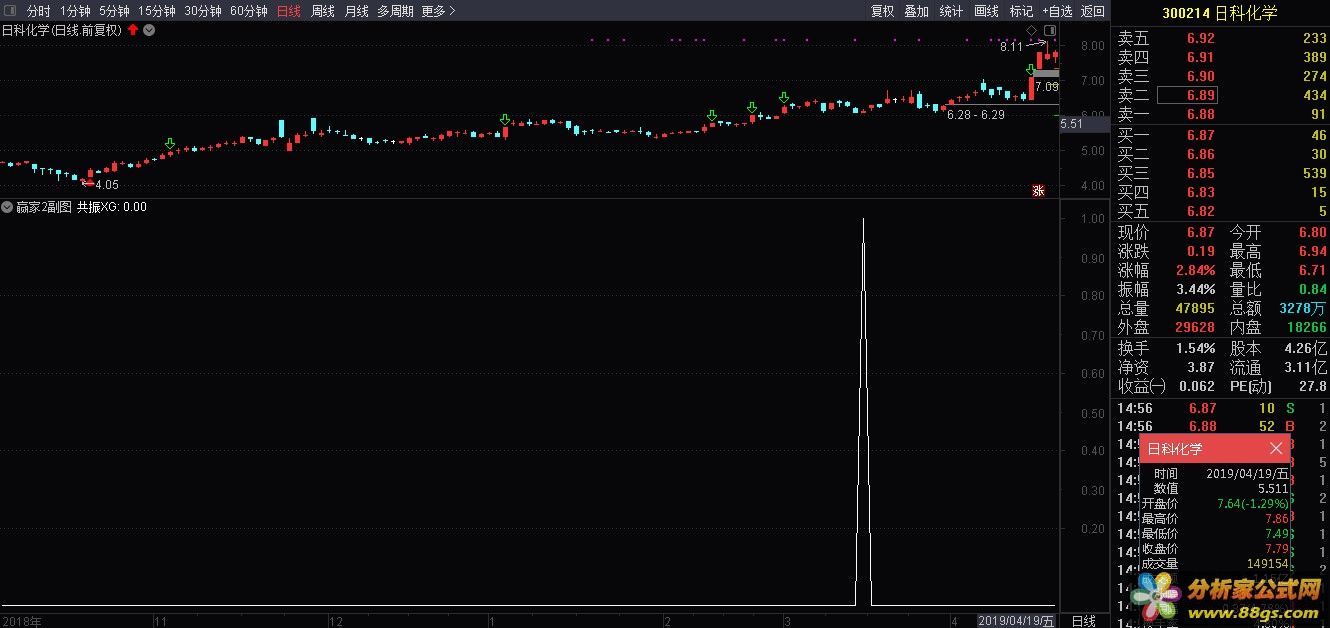Click the red 涨 badge icon
The width and height of the screenshot is (1330, 628).
[x=1038, y=190]
